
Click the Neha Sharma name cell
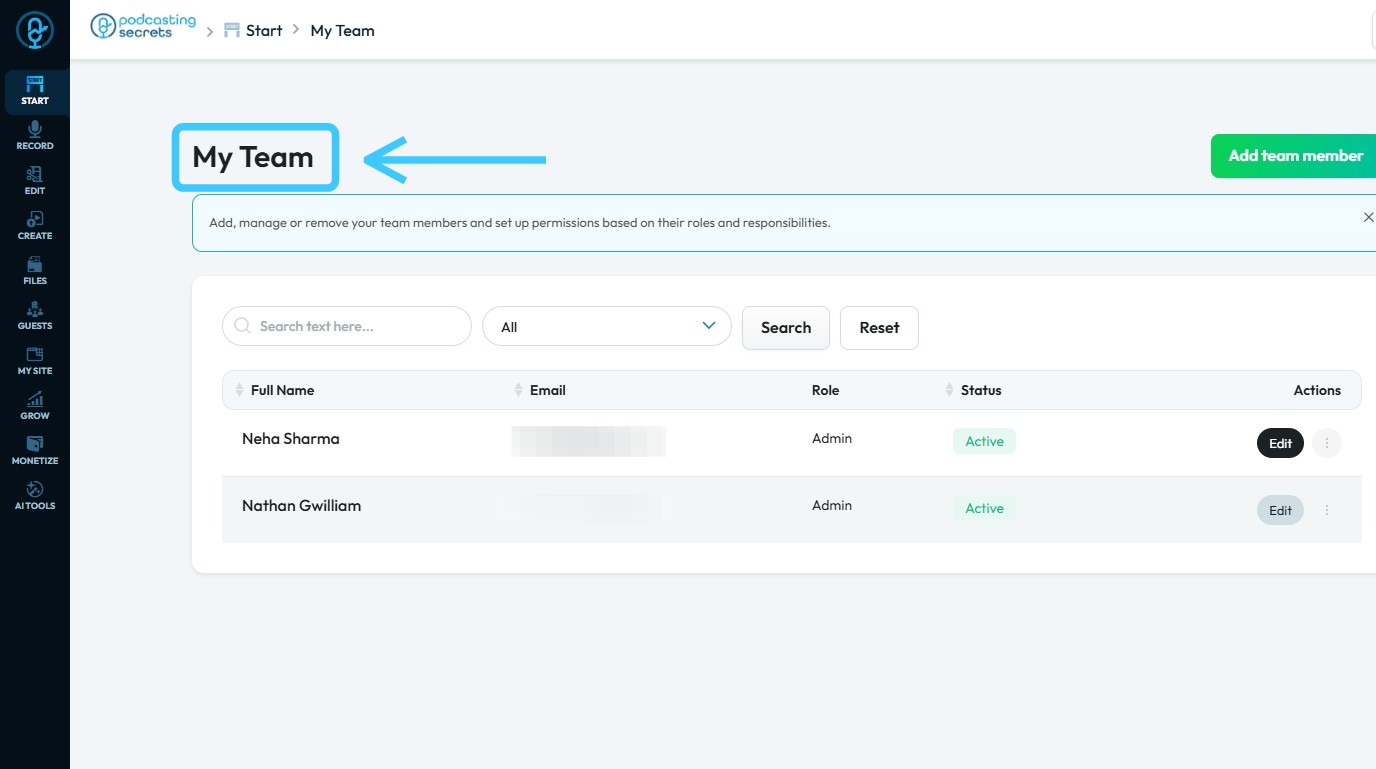pos(291,438)
